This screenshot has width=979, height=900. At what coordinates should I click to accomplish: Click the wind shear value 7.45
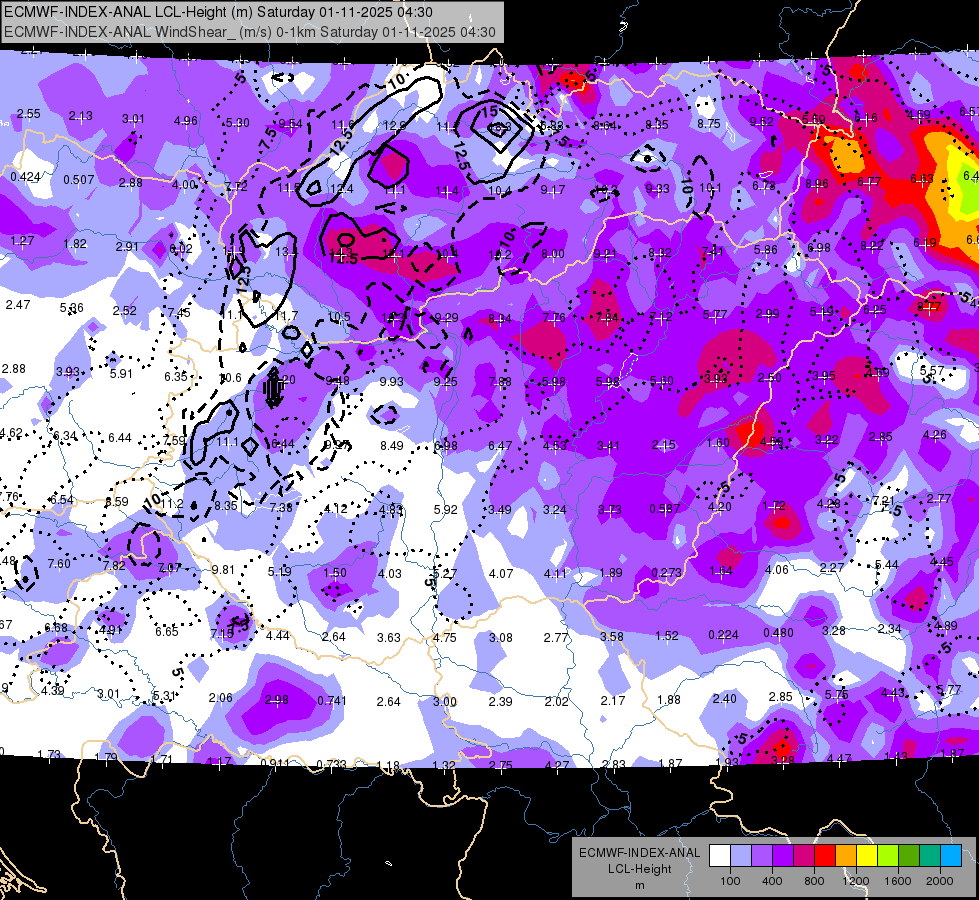pos(179,312)
